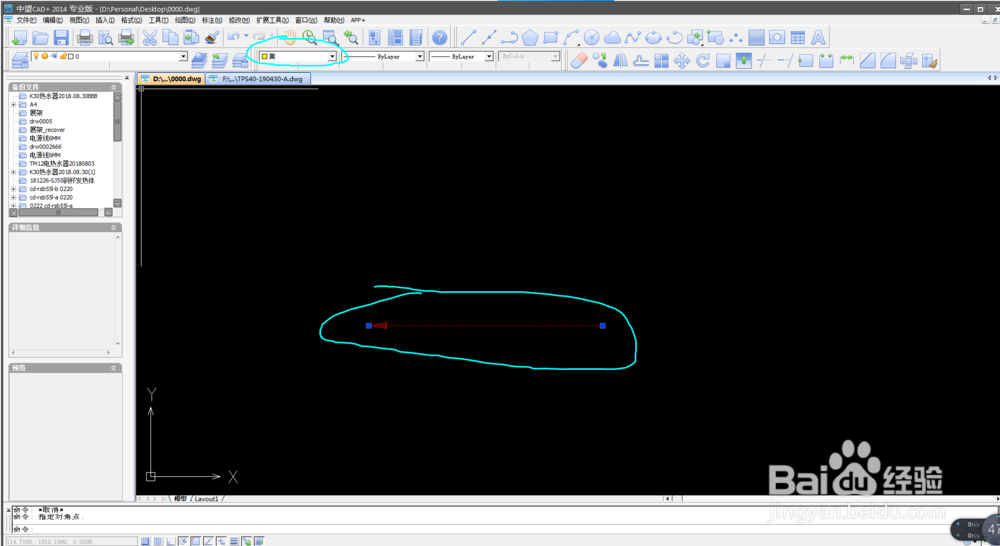Open the 格式 menu
The height and width of the screenshot is (546, 1000).
[131, 20]
